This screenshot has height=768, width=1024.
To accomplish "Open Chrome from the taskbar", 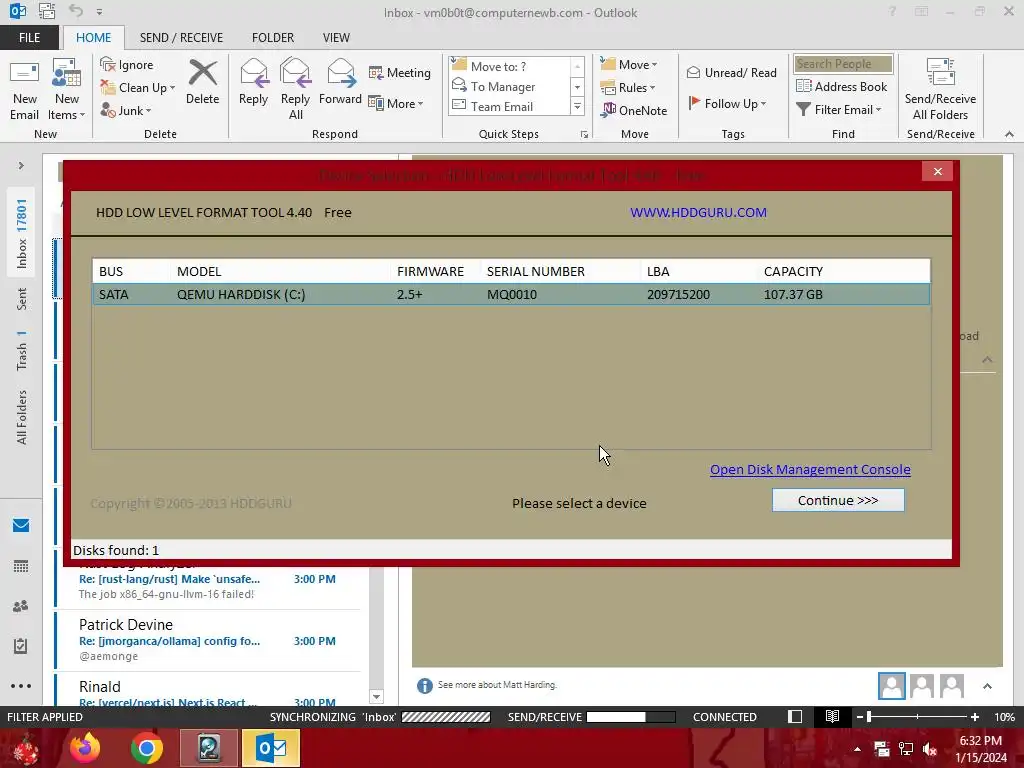I will click(146, 748).
